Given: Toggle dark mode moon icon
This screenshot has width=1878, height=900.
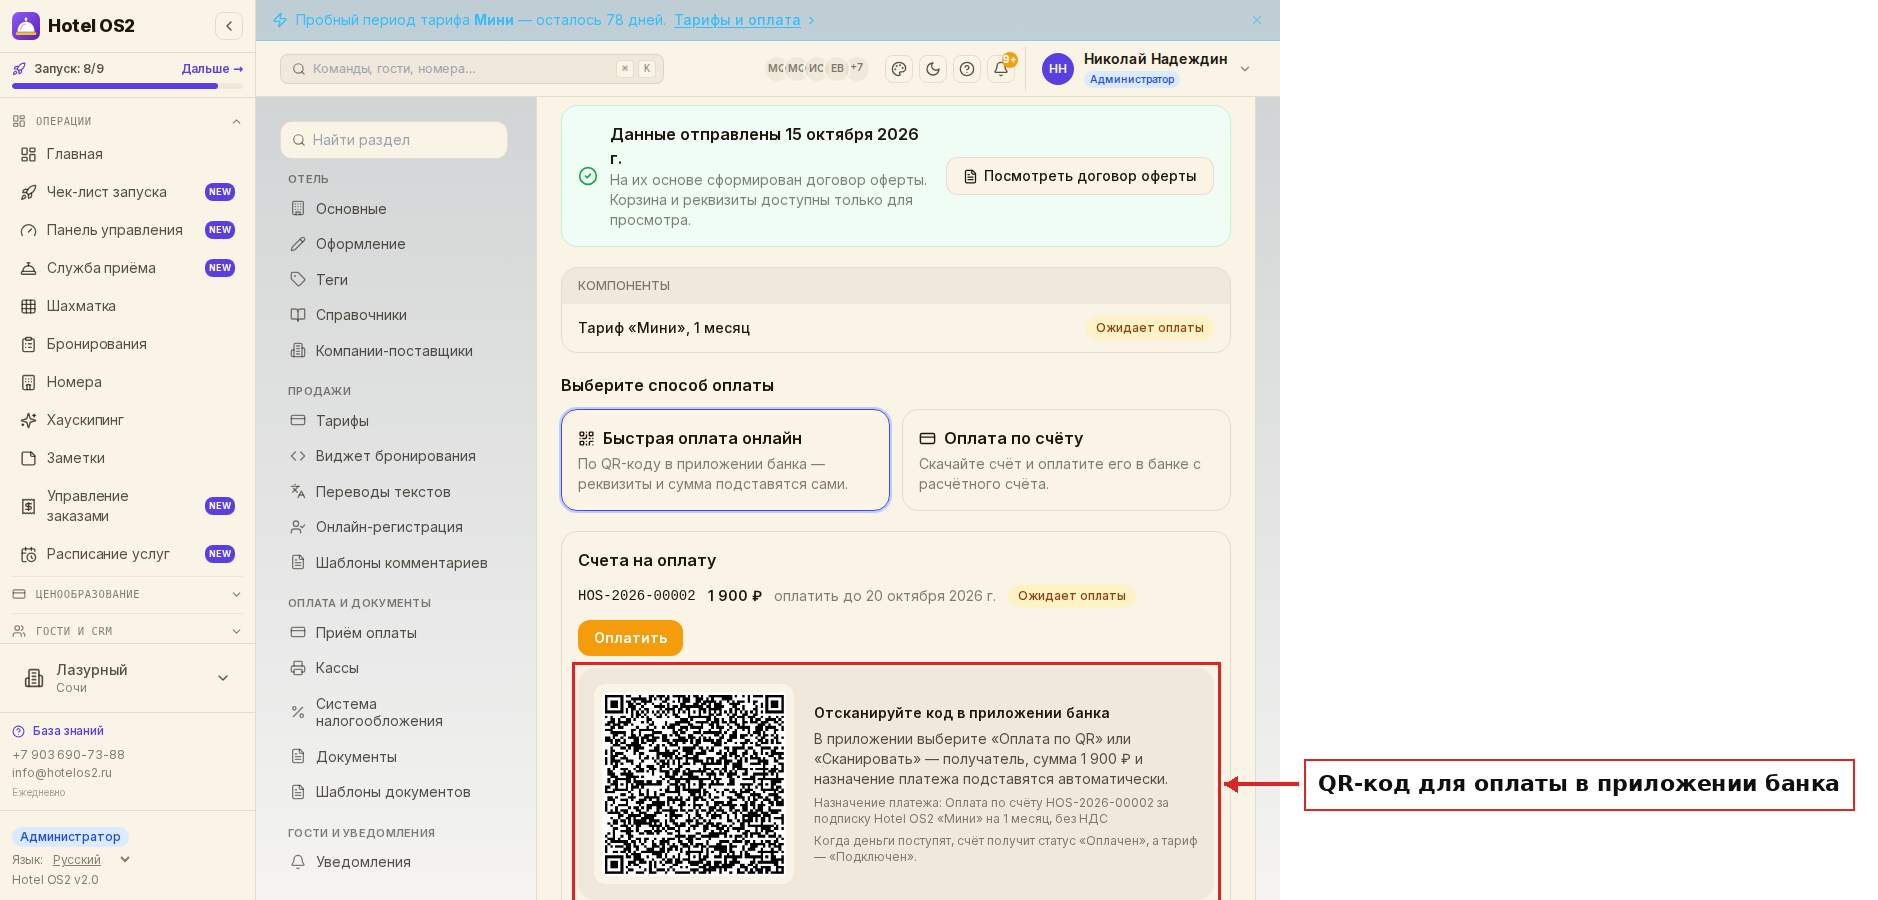Looking at the screenshot, I should 933,69.
